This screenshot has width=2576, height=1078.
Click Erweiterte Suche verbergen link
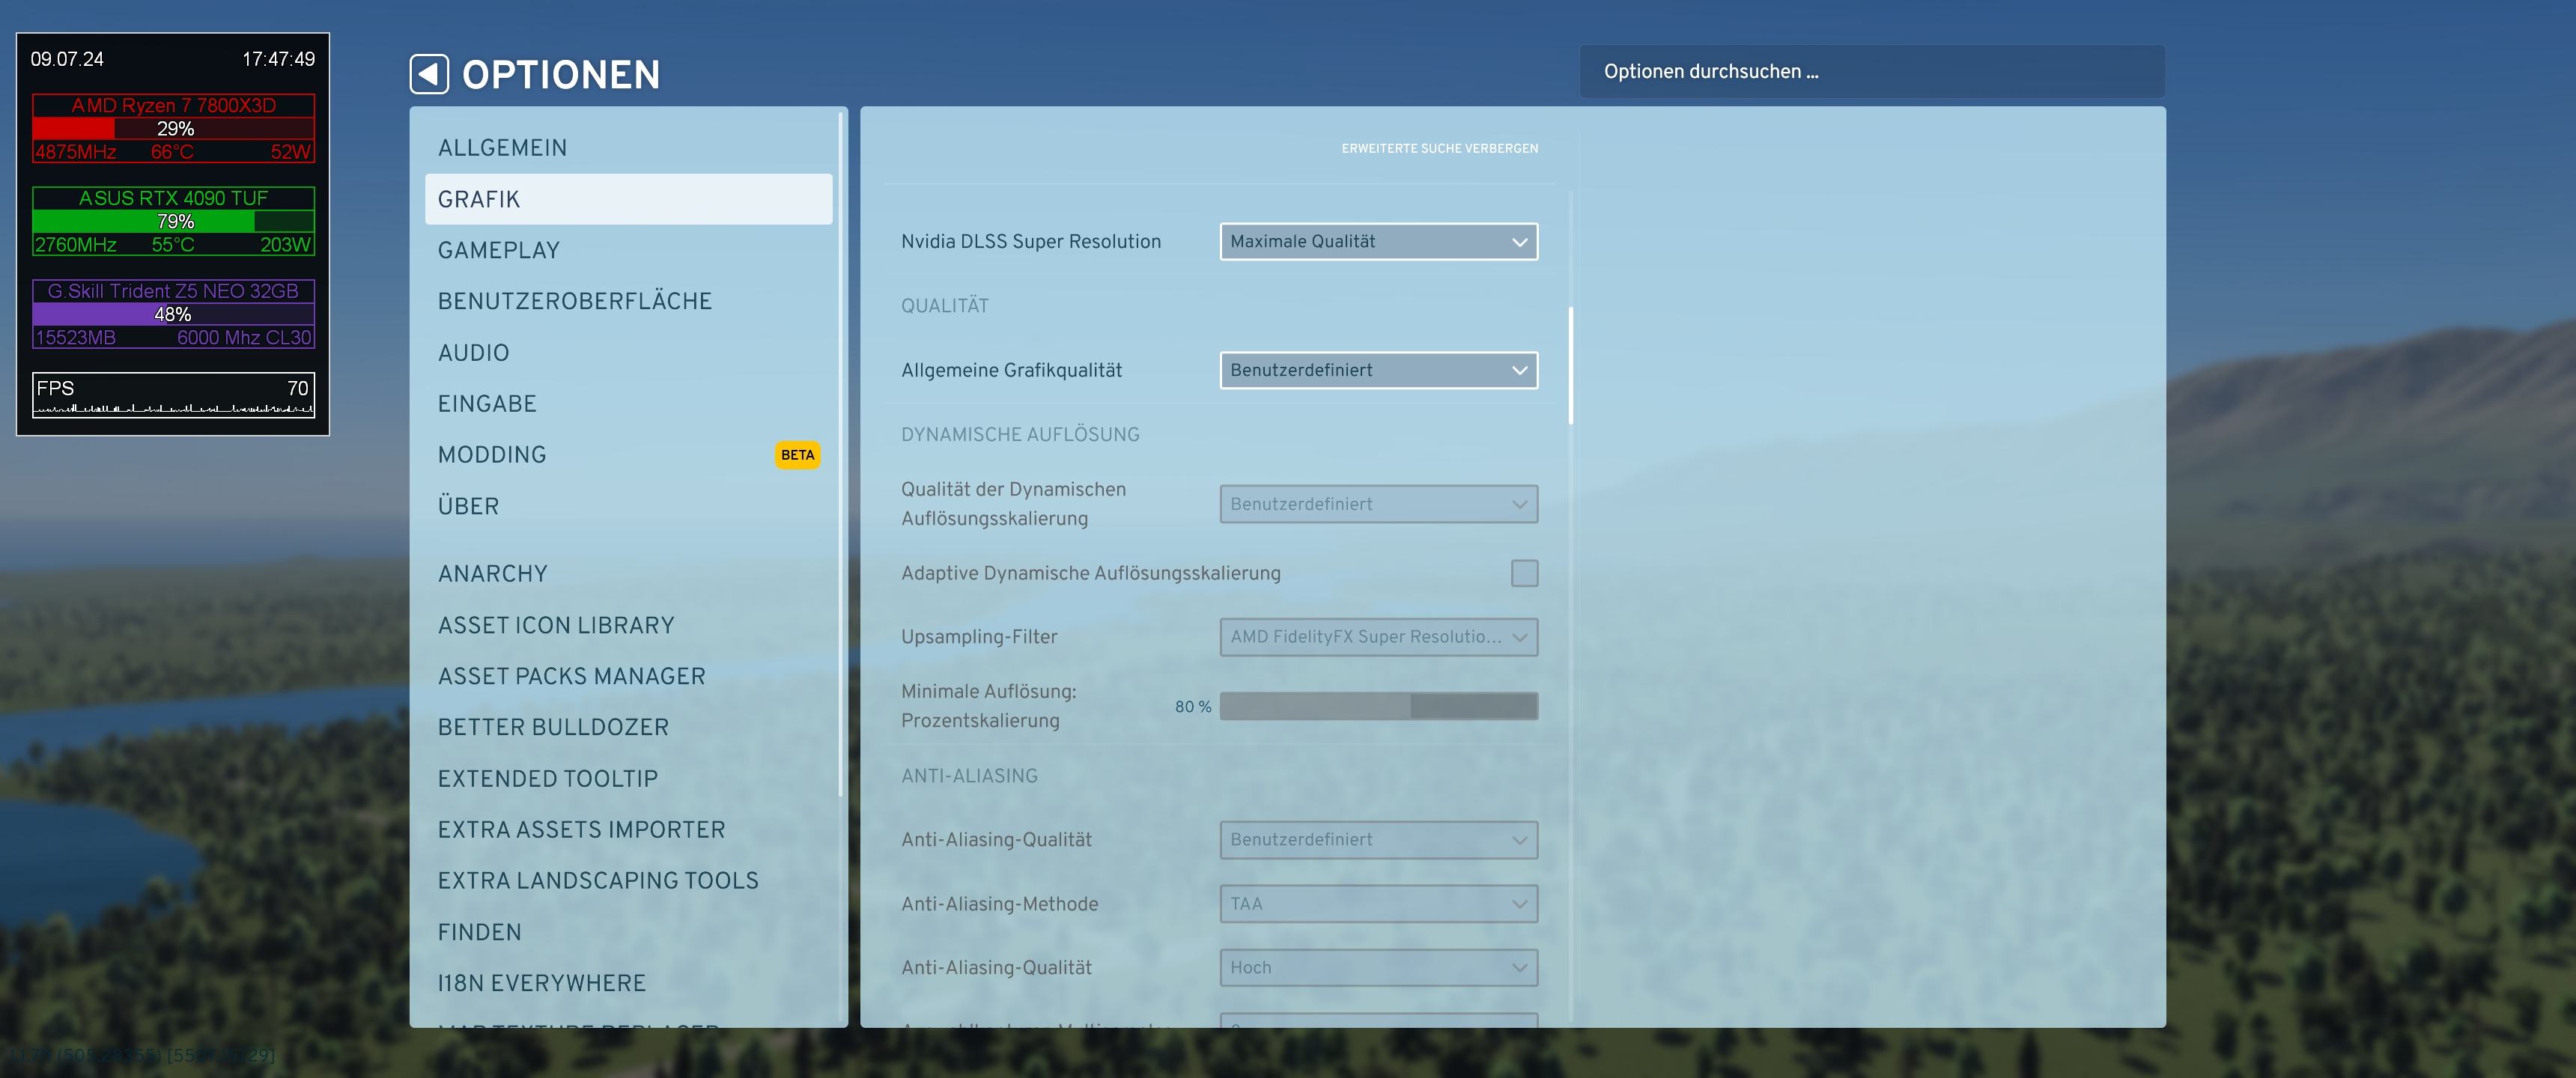coord(1439,148)
